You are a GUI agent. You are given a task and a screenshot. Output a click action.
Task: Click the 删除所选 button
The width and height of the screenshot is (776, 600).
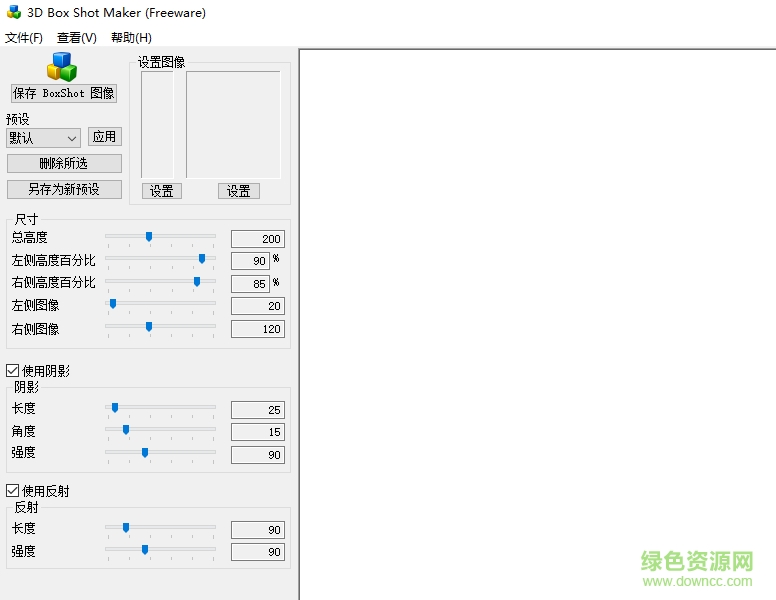click(x=64, y=163)
